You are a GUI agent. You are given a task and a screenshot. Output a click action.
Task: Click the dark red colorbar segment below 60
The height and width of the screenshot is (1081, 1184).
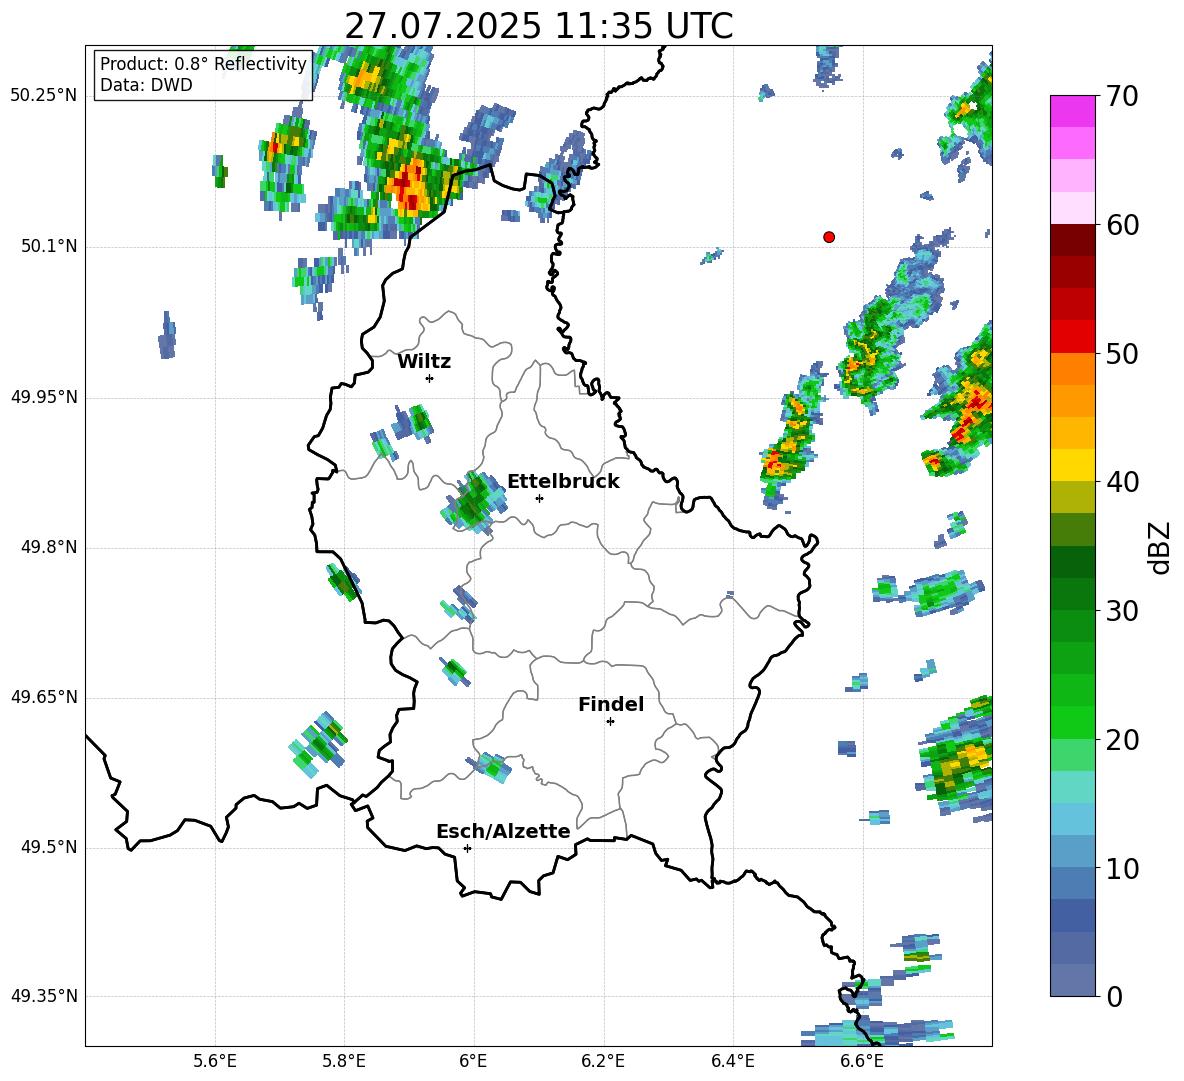(x=1072, y=240)
